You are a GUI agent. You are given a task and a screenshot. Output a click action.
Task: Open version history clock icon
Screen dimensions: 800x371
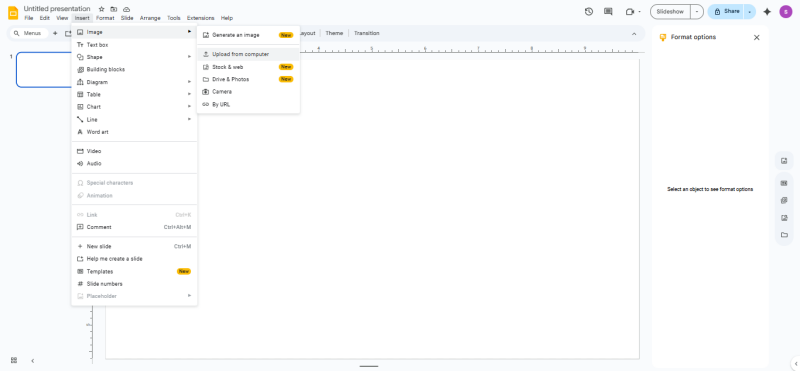coord(589,11)
